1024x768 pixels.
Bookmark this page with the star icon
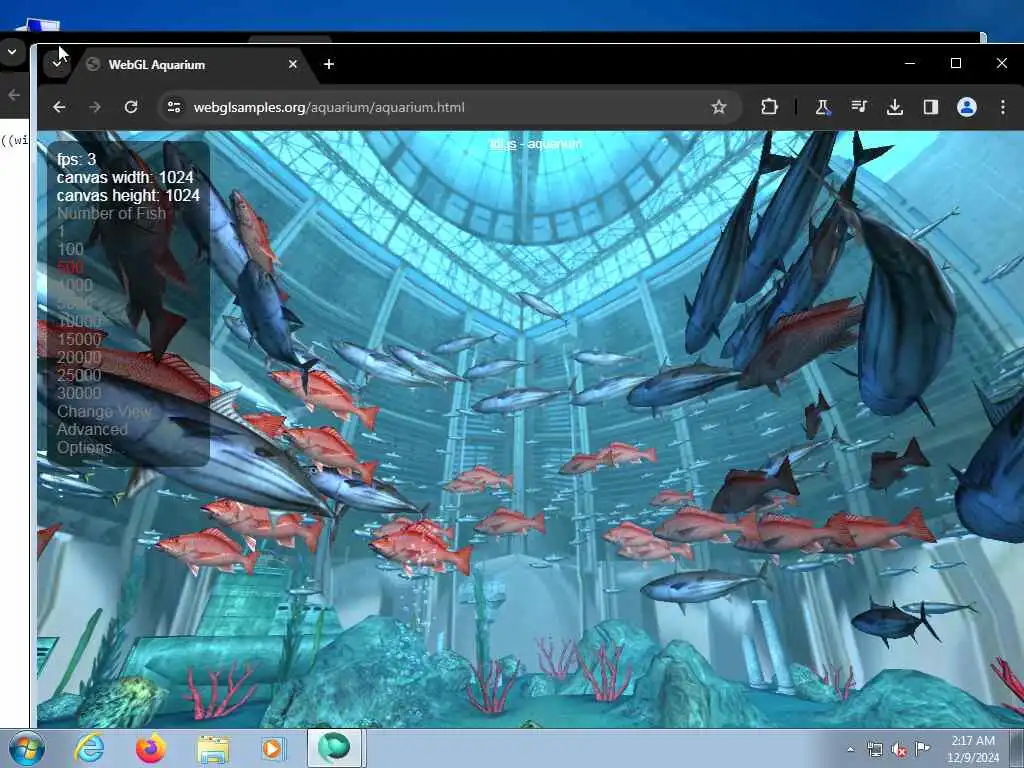click(x=719, y=107)
